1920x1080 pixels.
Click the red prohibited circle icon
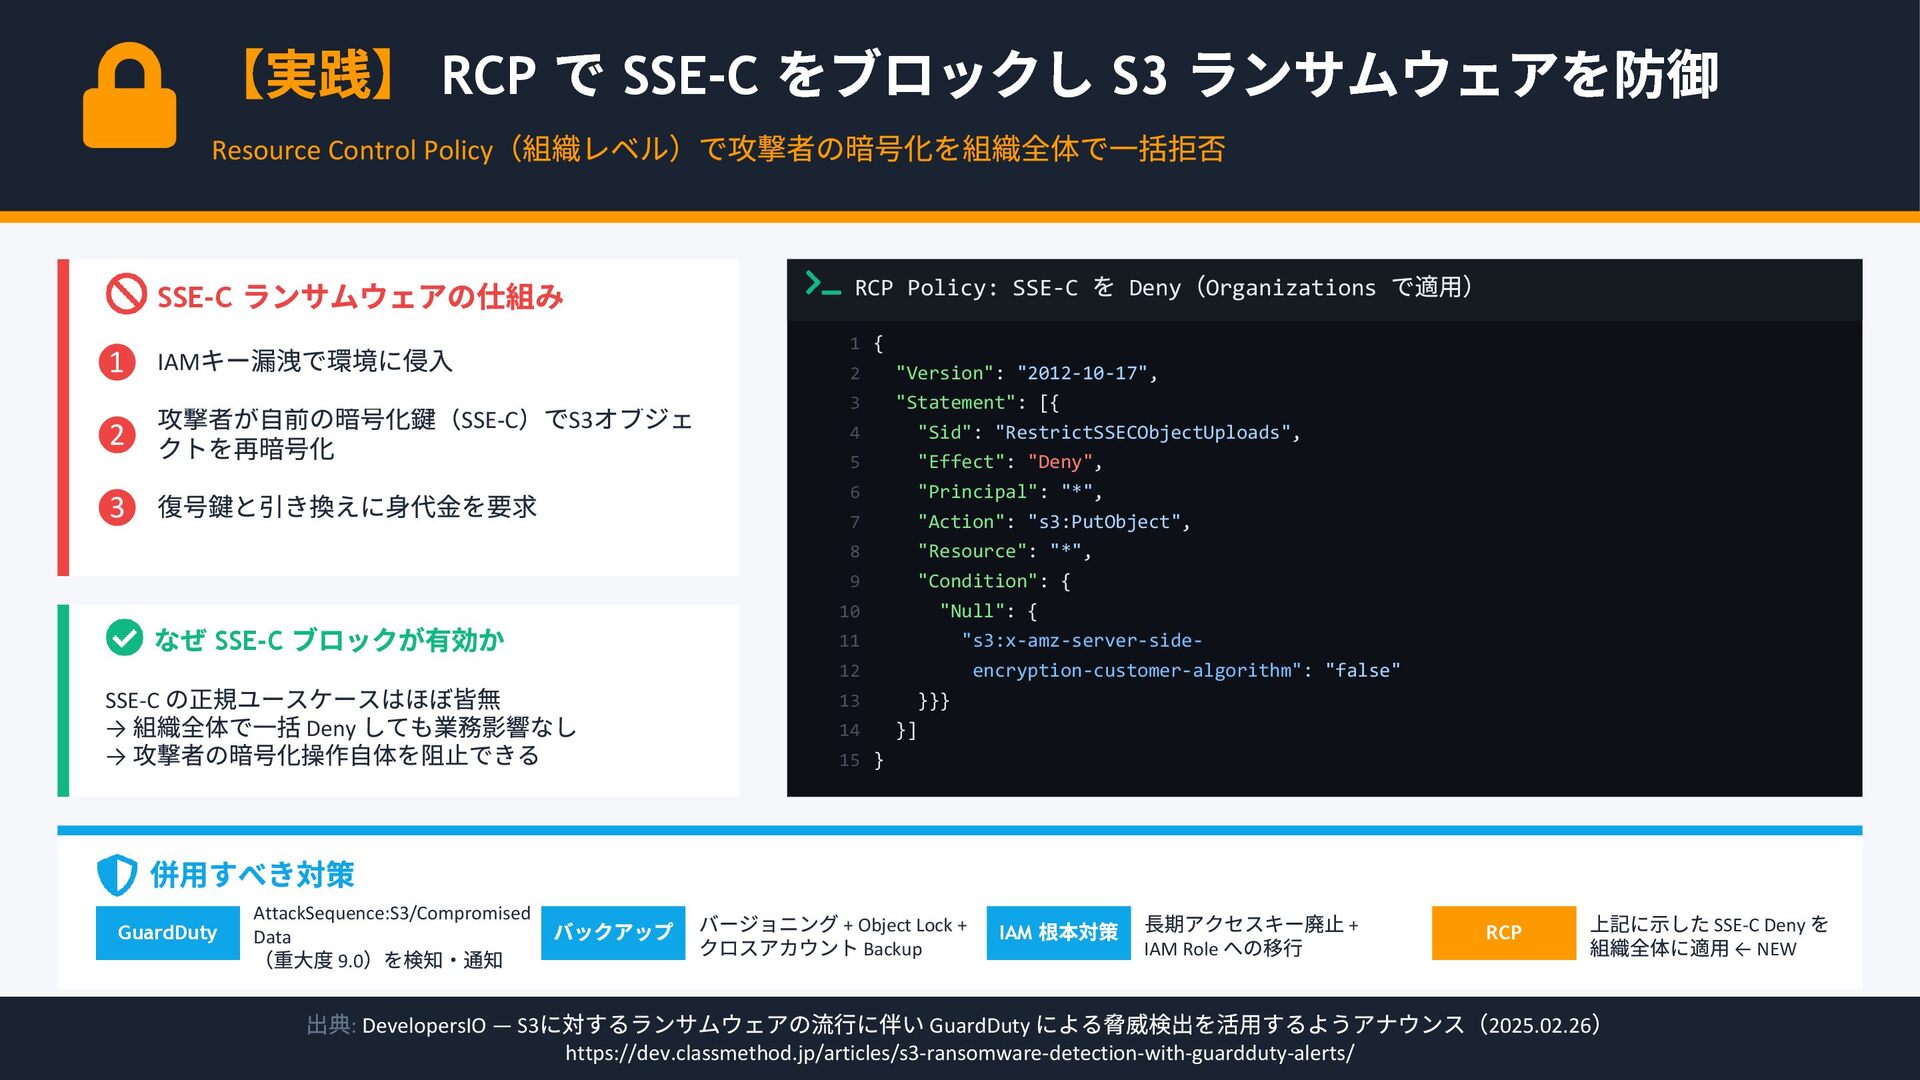pos(126,295)
